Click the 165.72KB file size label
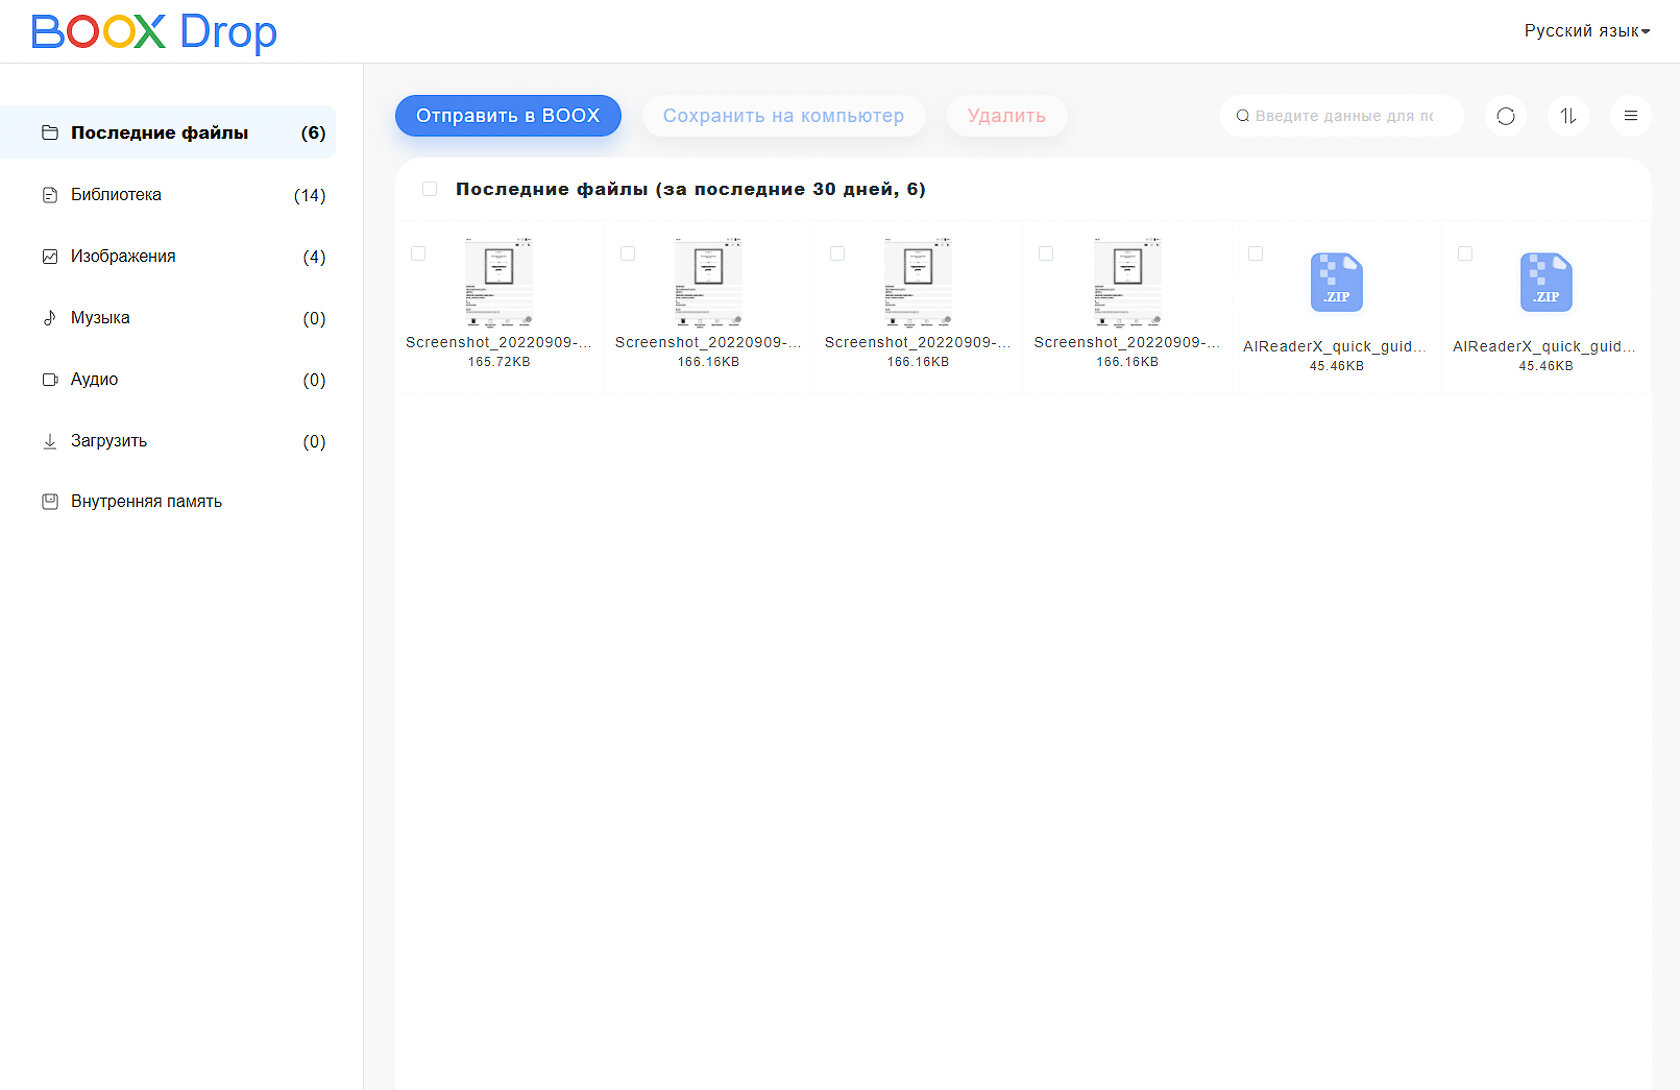Image resolution: width=1680 pixels, height=1090 pixels. [499, 362]
